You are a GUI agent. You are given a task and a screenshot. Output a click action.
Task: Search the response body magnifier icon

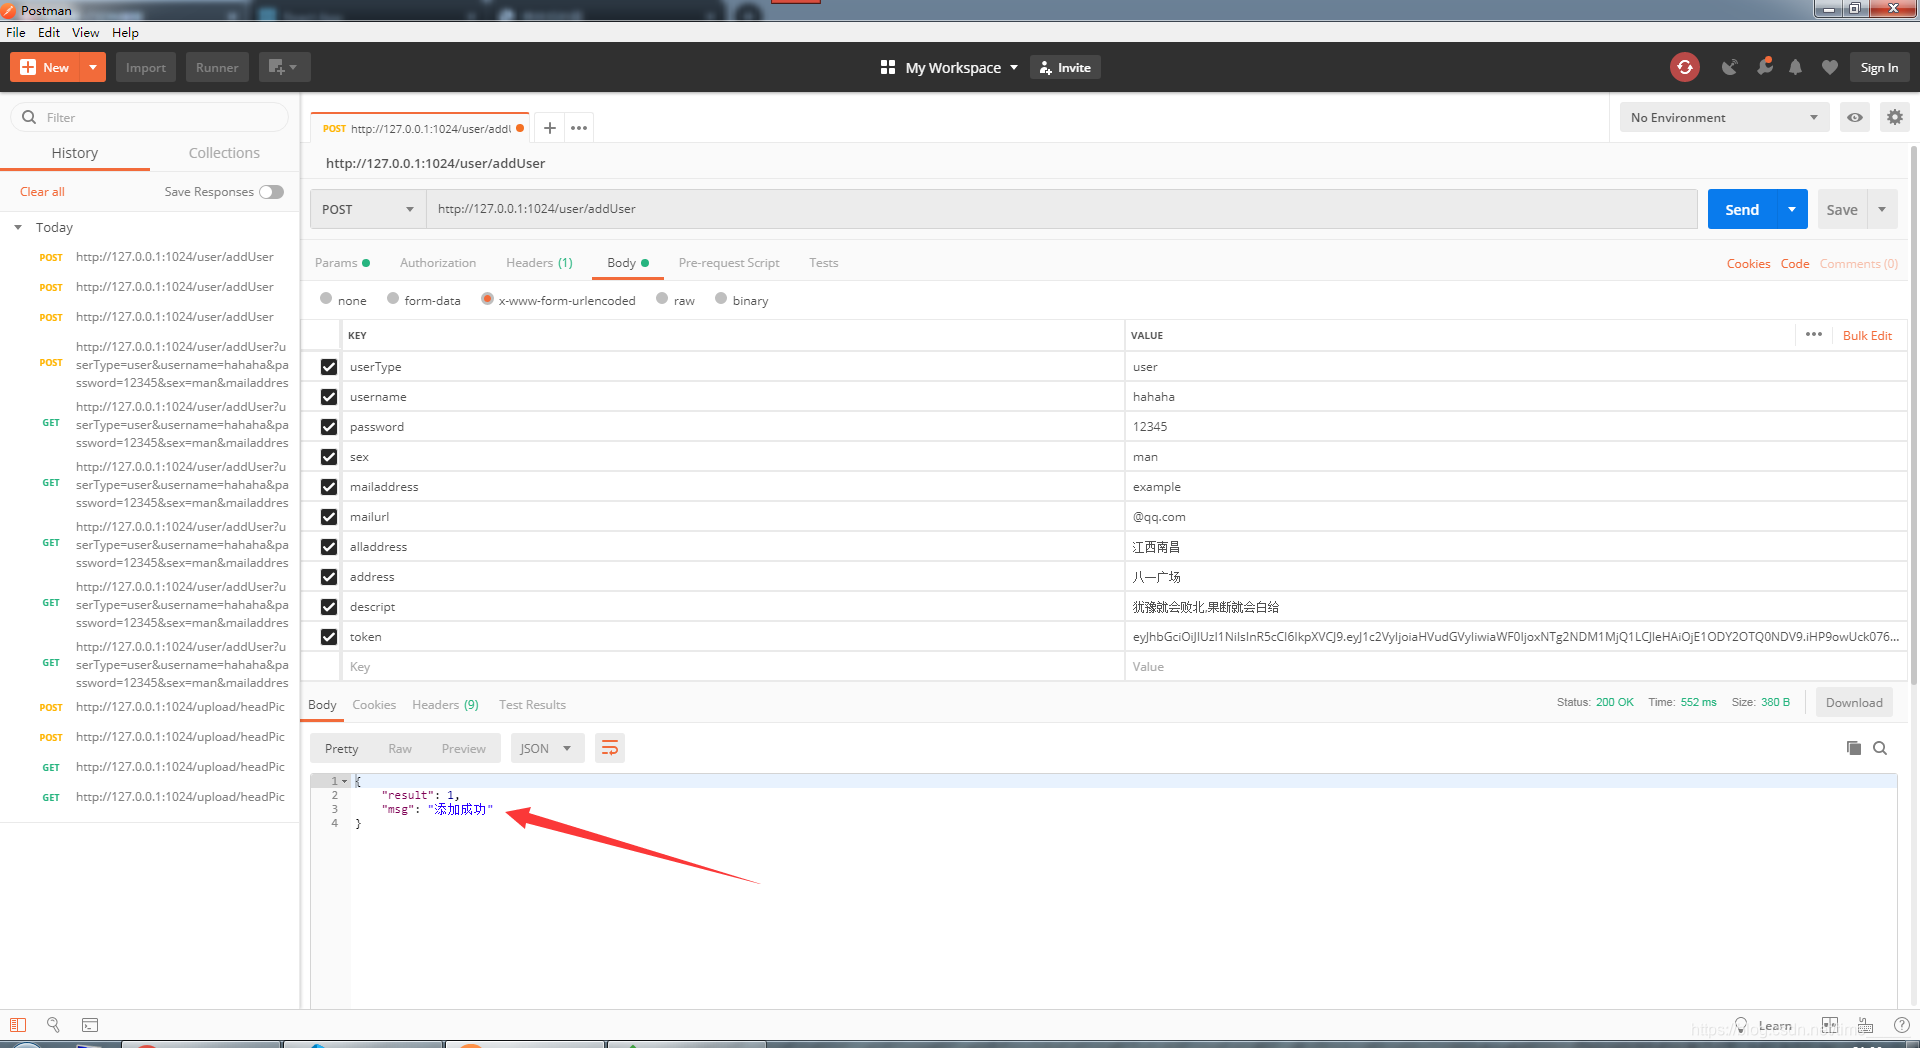1880,748
